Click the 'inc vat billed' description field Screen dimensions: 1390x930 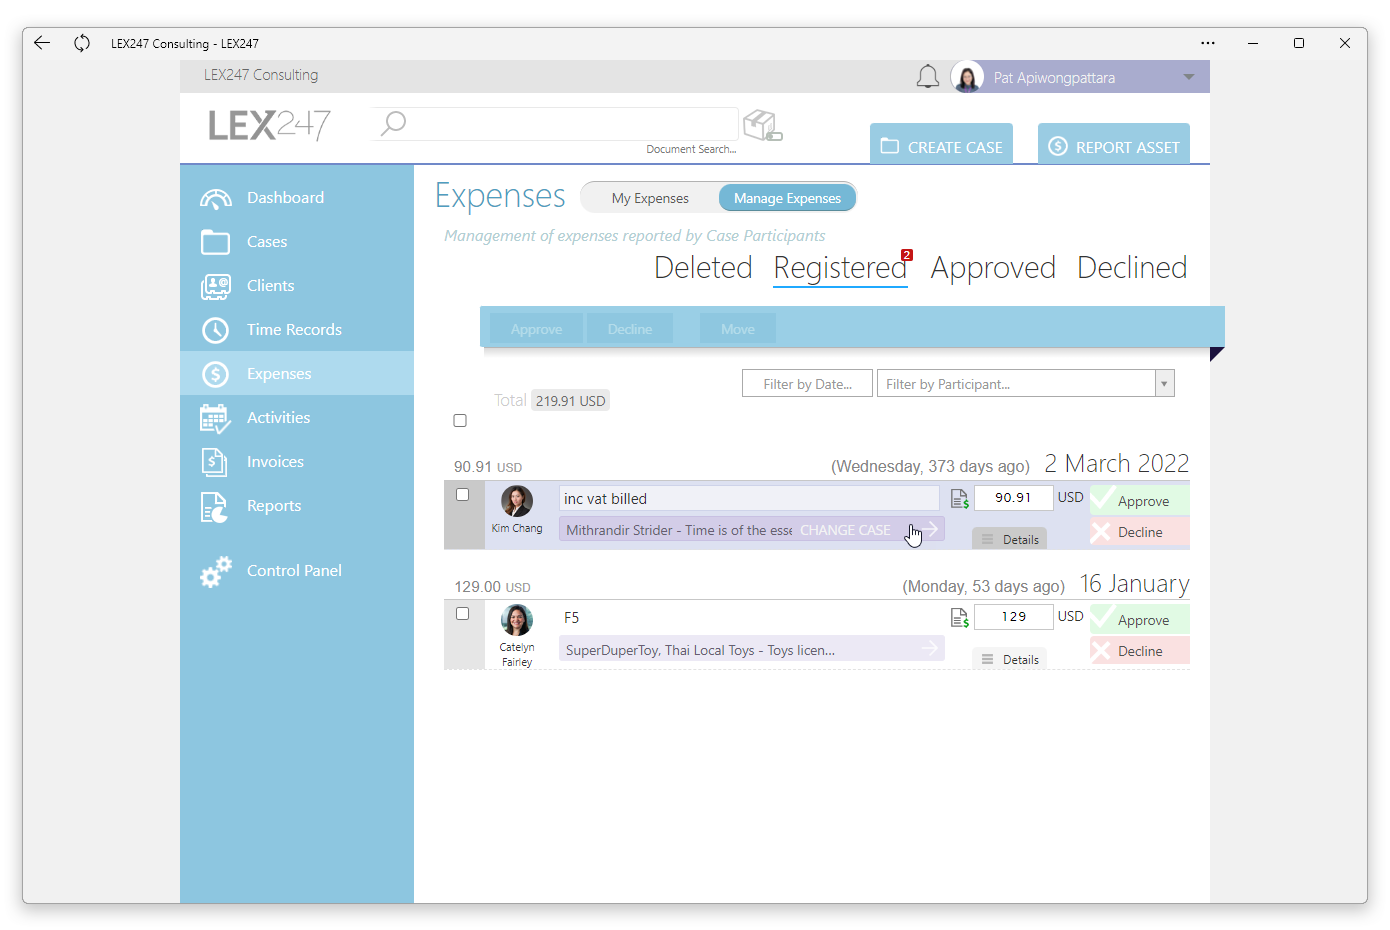click(x=748, y=499)
